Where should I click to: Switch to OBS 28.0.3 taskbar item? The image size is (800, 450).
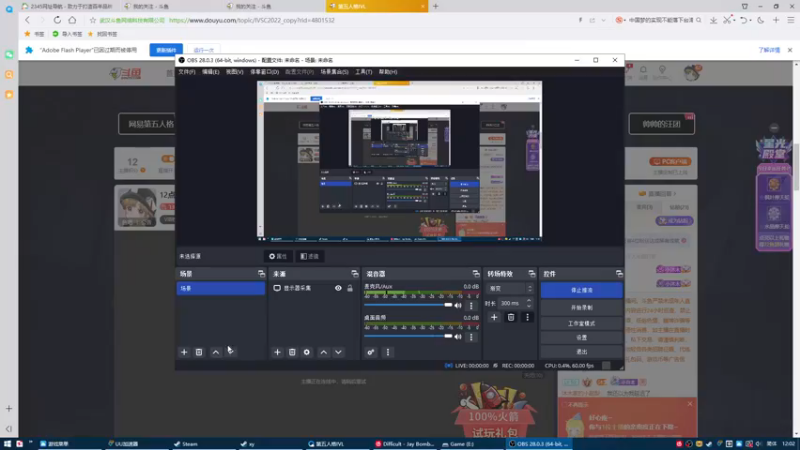(x=539, y=444)
